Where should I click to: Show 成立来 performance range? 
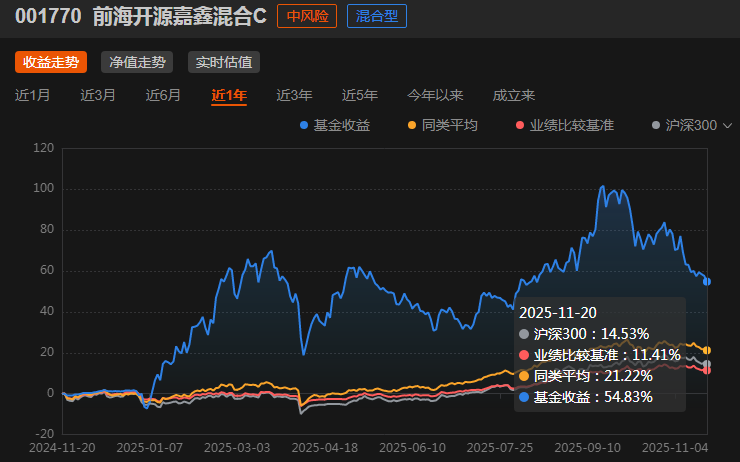tap(514, 96)
